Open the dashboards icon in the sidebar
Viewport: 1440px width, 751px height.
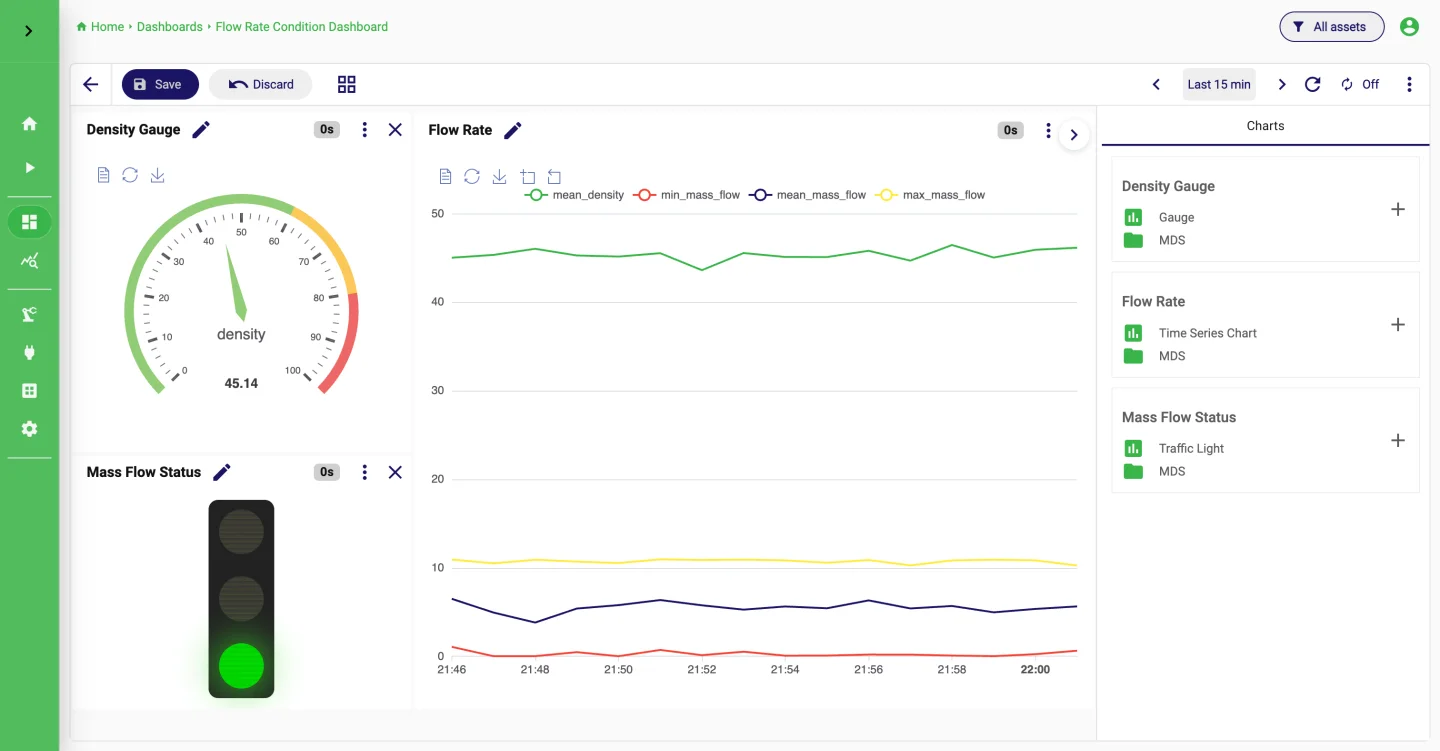tap(29, 222)
